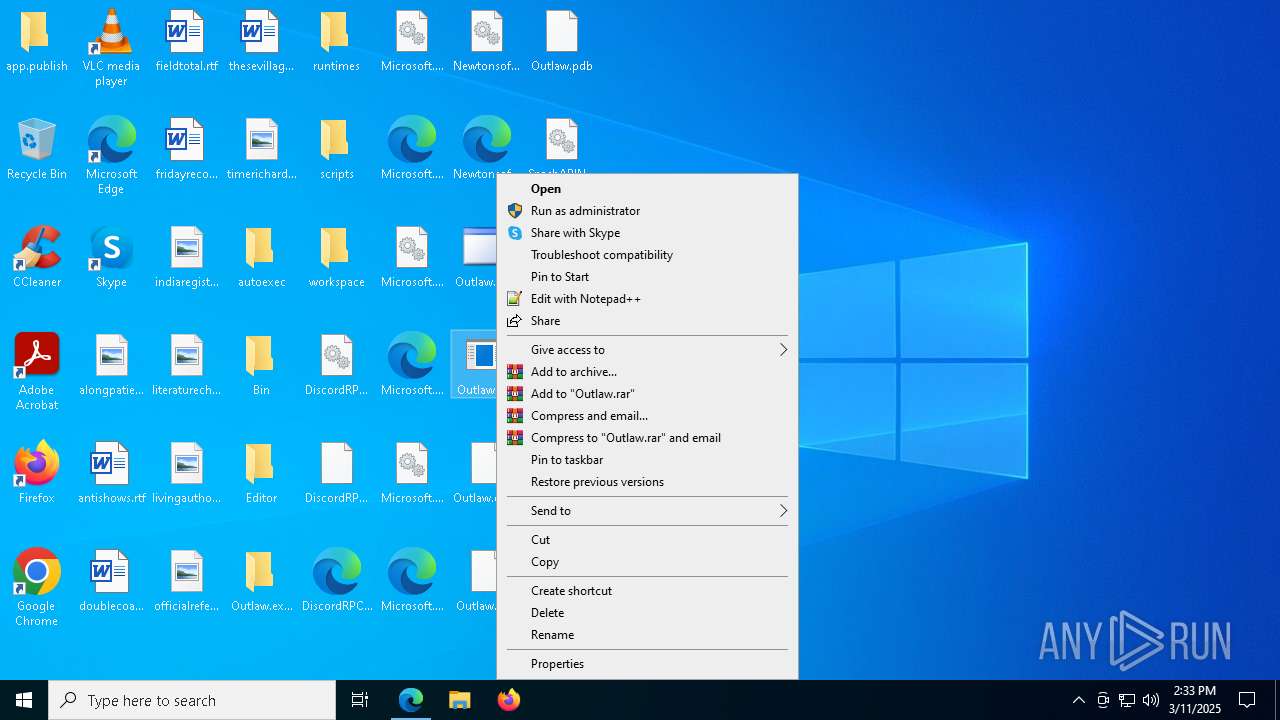Viewport: 1280px width, 720px height.
Task: Select the Adobe Acrobat shortcut
Action: 36,356
